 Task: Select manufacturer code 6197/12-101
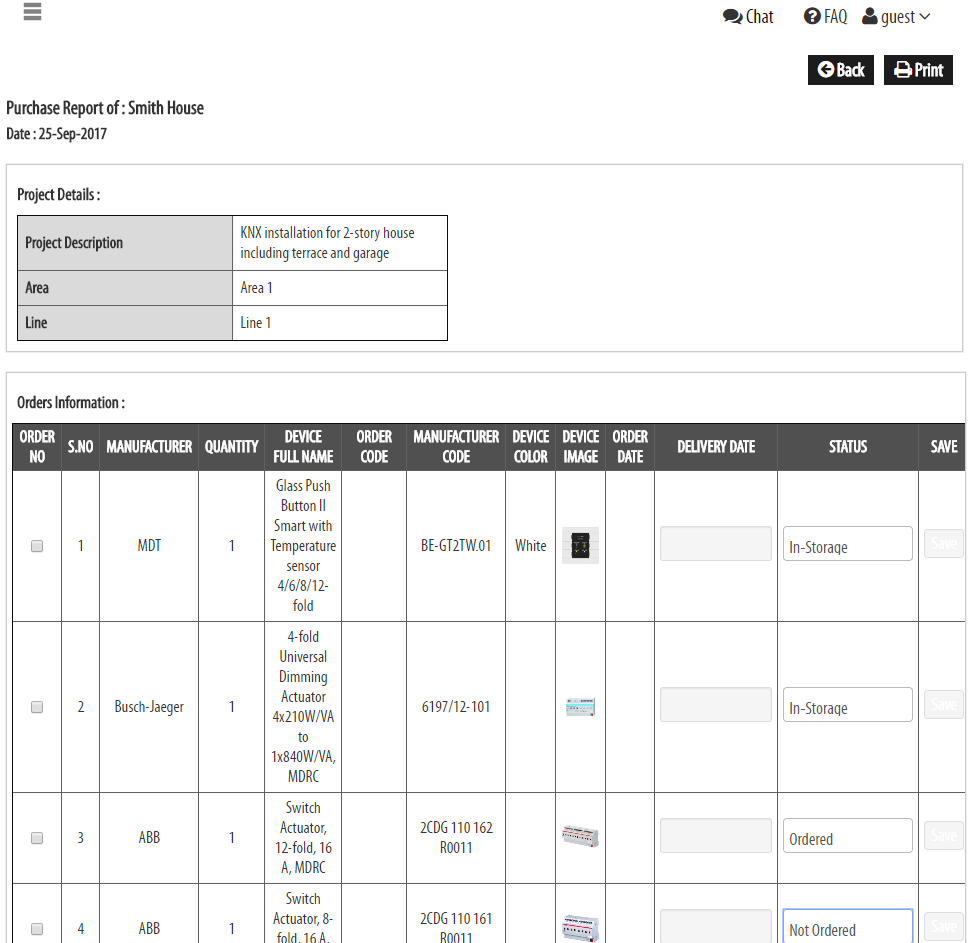click(x=456, y=707)
